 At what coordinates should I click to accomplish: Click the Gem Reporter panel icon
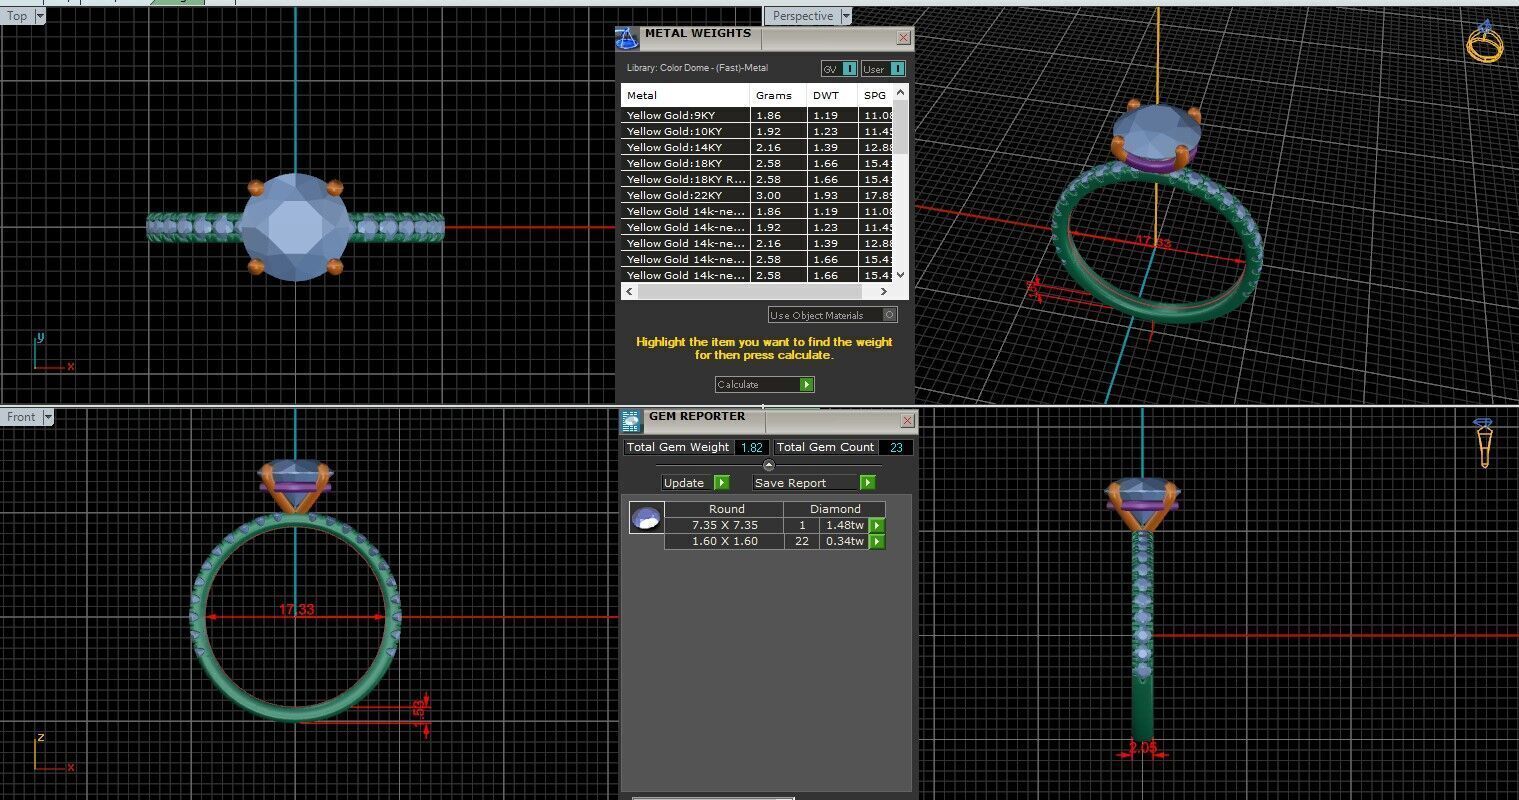[630, 421]
